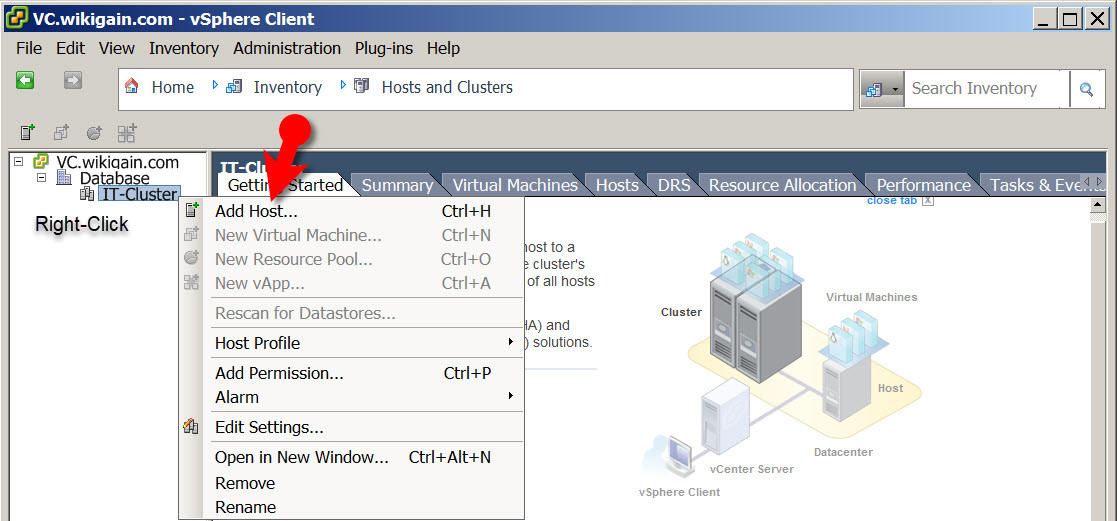Viewport: 1117px width, 521px height.
Task: Click the Add Host toolbar icon
Action: coord(28,132)
